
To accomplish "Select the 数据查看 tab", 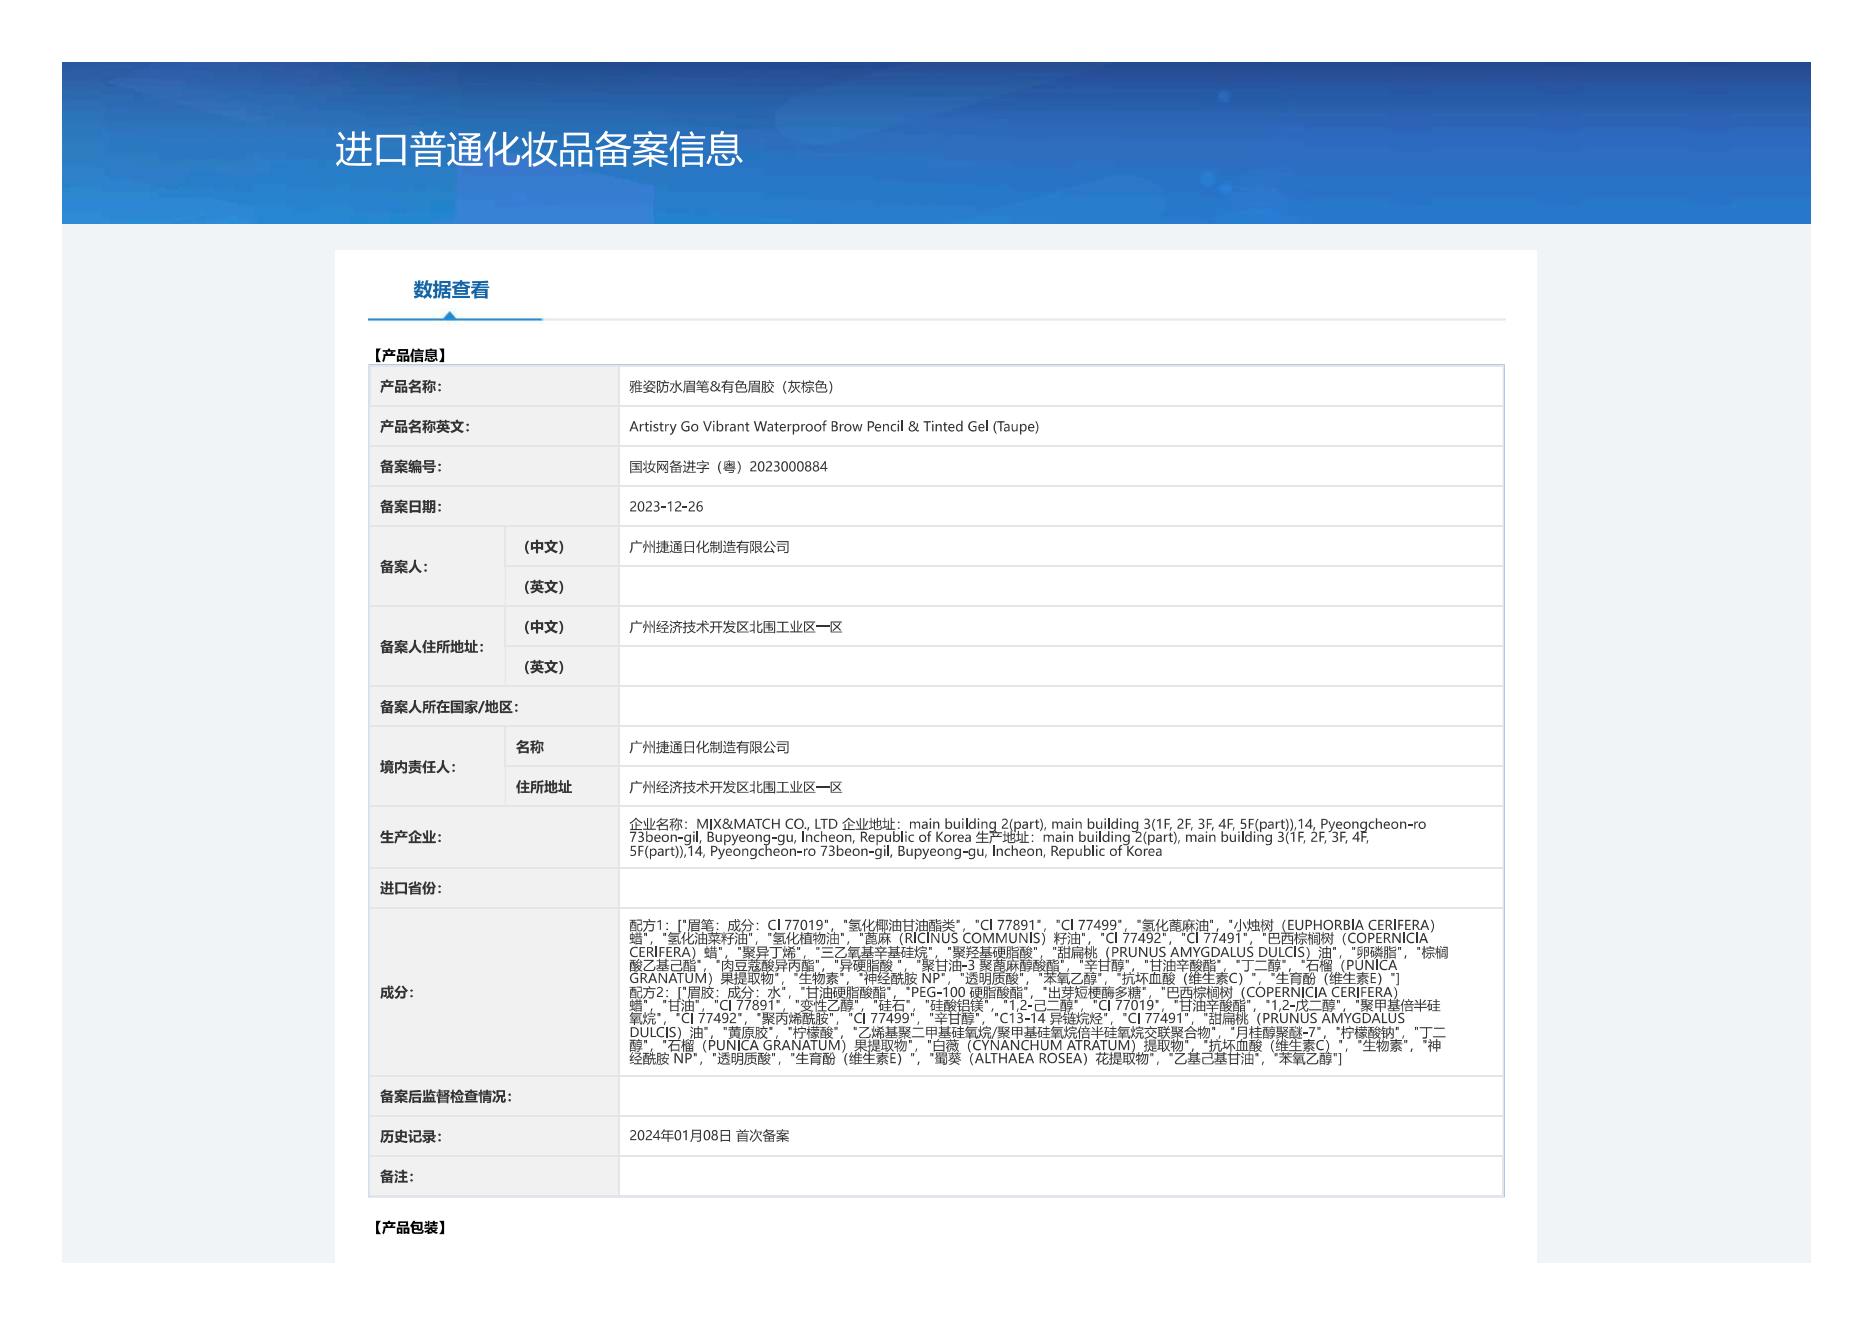I will tap(451, 290).
